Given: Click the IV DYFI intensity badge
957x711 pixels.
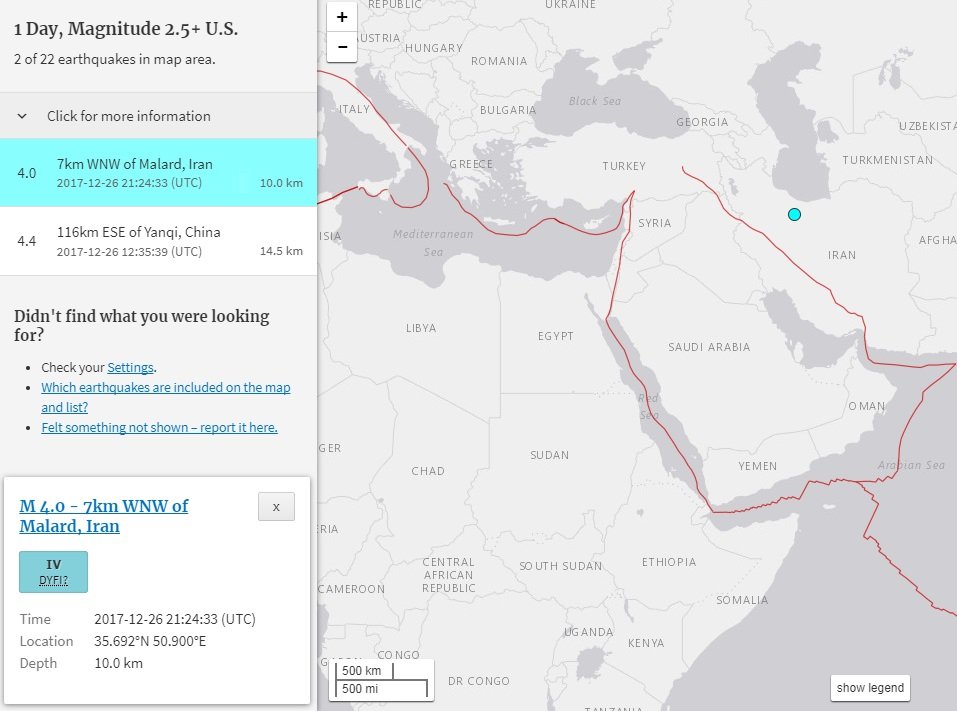Looking at the screenshot, I should point(54,572).
